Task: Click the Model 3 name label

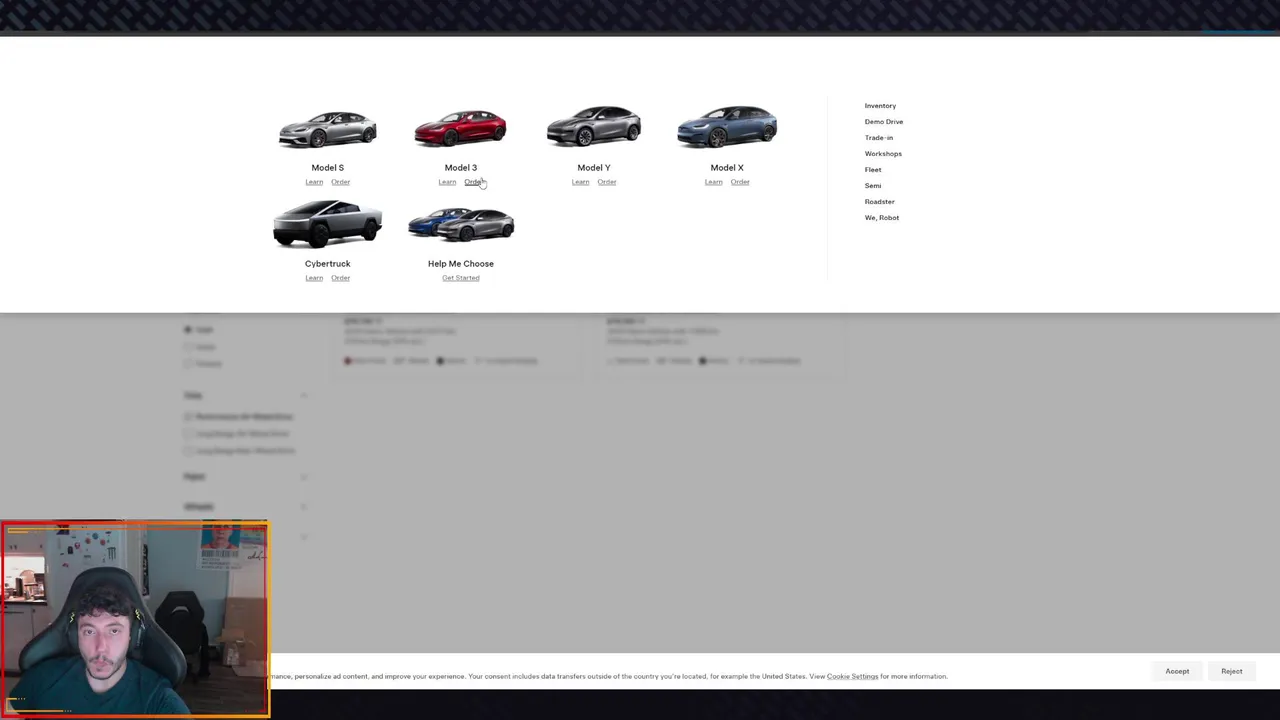Action: pos(460,168)
